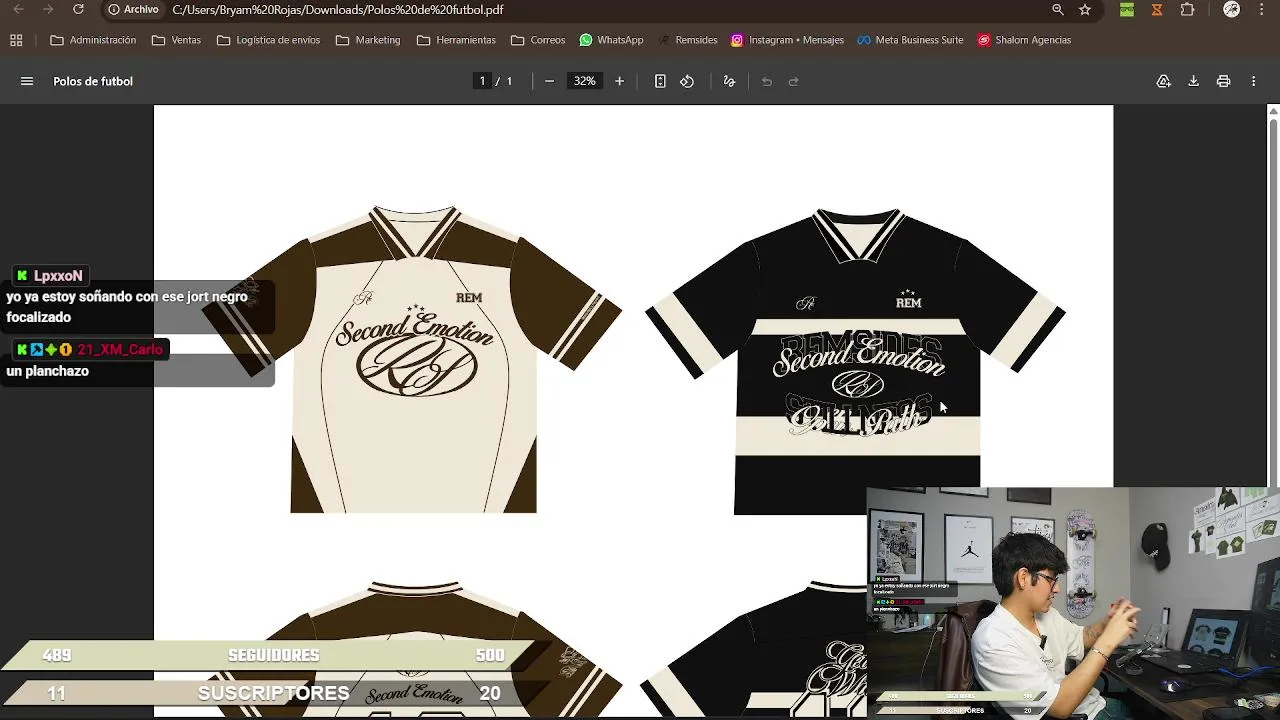Click the undo arrow in PDF toolbar
The image size is (1280, 720).
click(x=767, y=81)
